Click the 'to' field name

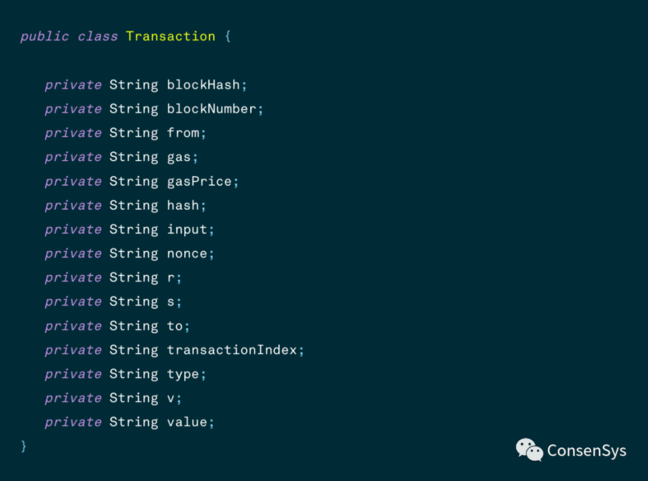(175, 326)
